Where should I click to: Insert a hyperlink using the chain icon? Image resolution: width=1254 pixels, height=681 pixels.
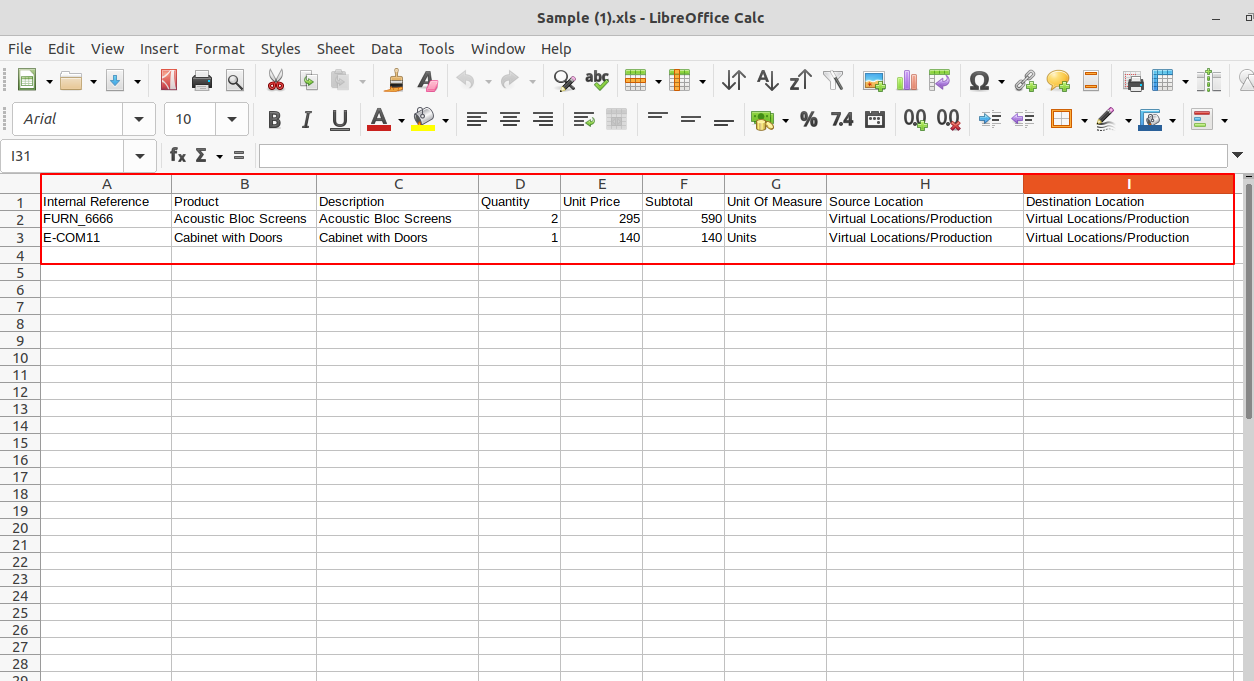(x=1025, y=81)
